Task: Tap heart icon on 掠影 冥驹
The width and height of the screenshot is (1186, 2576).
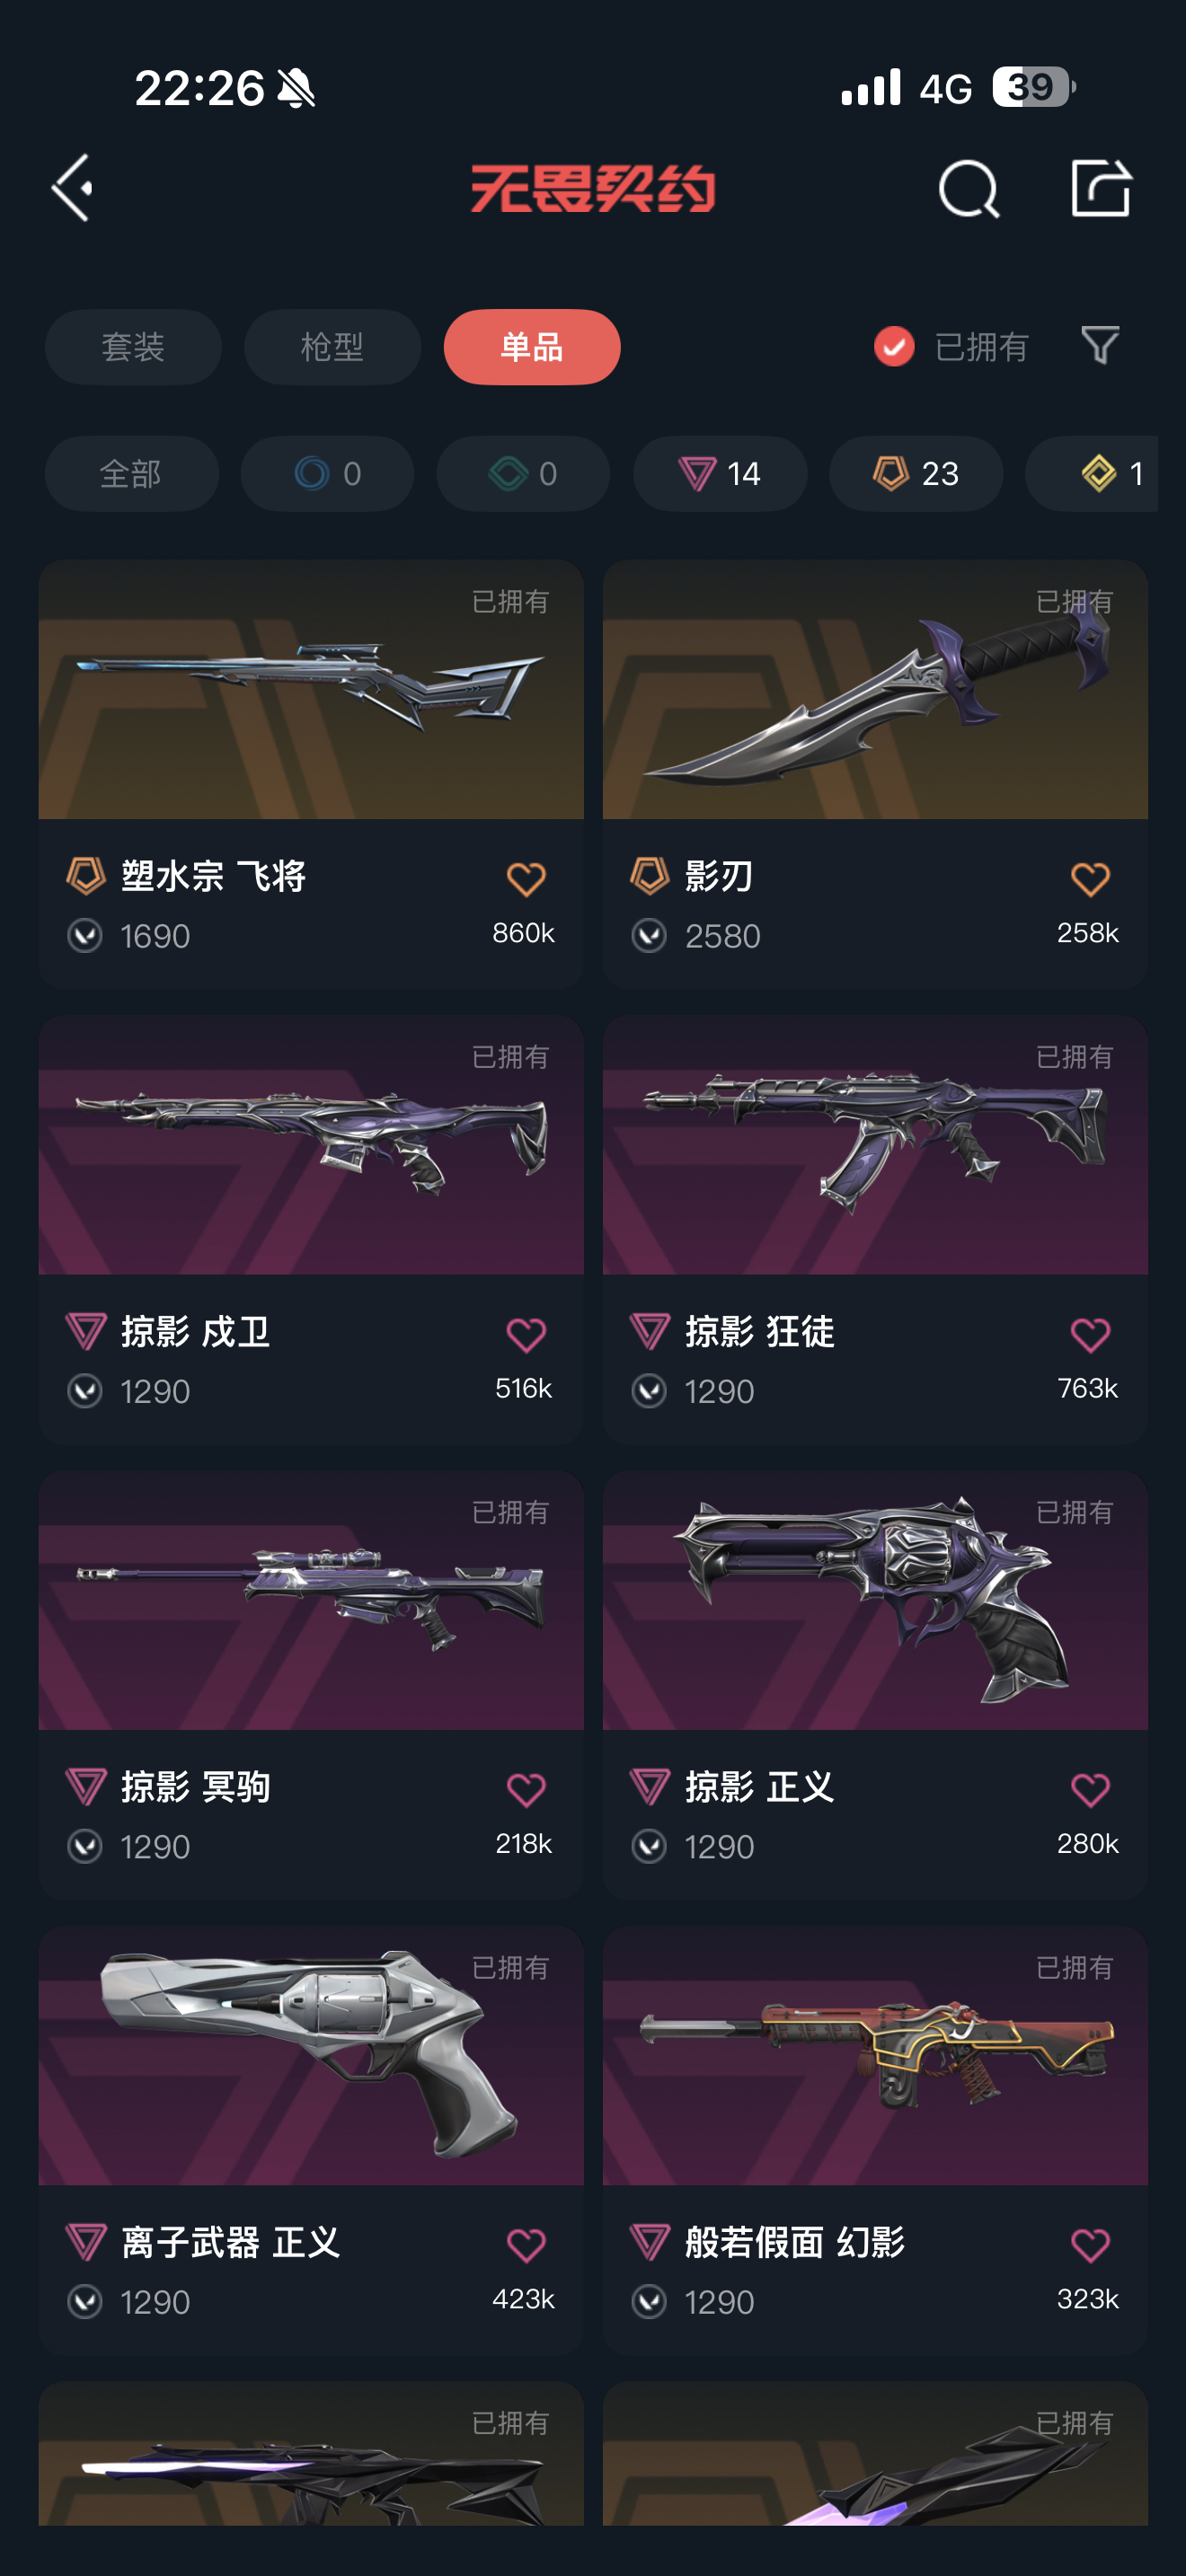Action: click(525, 1789)
